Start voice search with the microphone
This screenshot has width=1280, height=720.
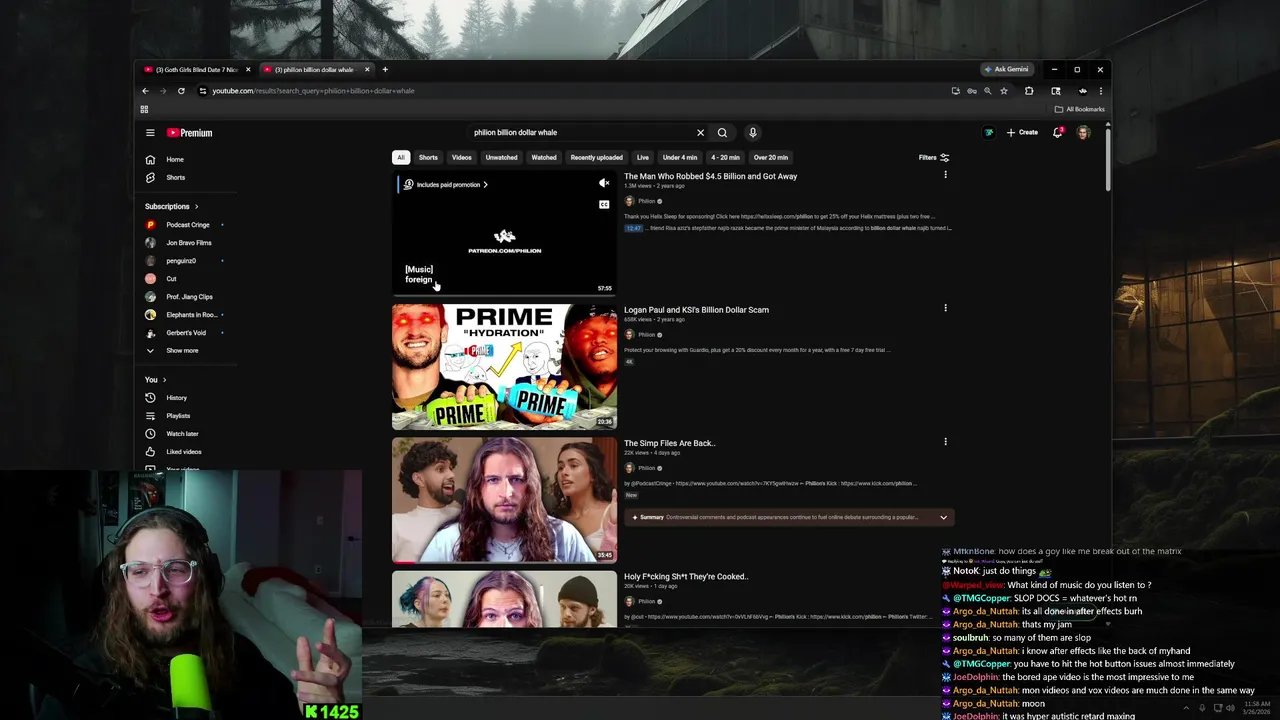(753, 132)
